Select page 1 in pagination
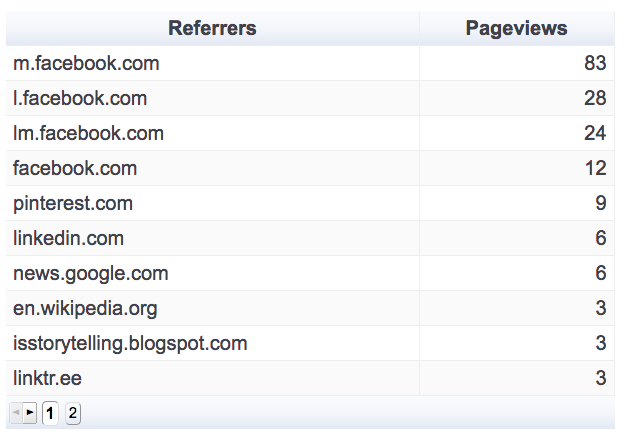Image resolution: width=628 pixels, height=439 pixels. click(x=51, y=412)
